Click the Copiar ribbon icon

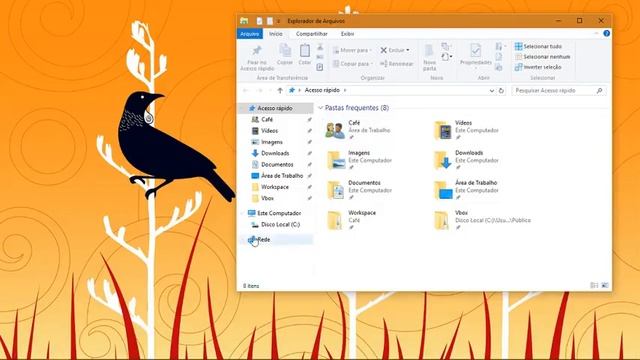click(285, 51)
